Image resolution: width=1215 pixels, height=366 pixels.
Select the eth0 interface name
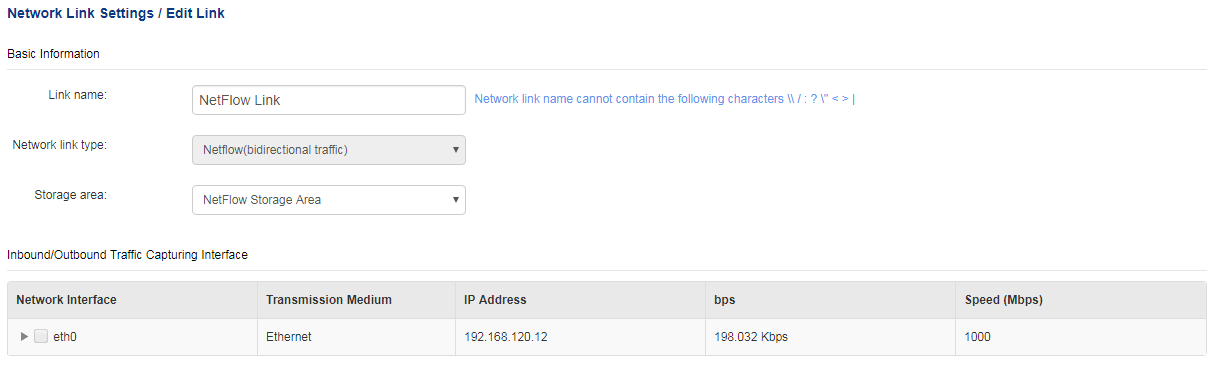pyautogui.click(x=65, y=337)
